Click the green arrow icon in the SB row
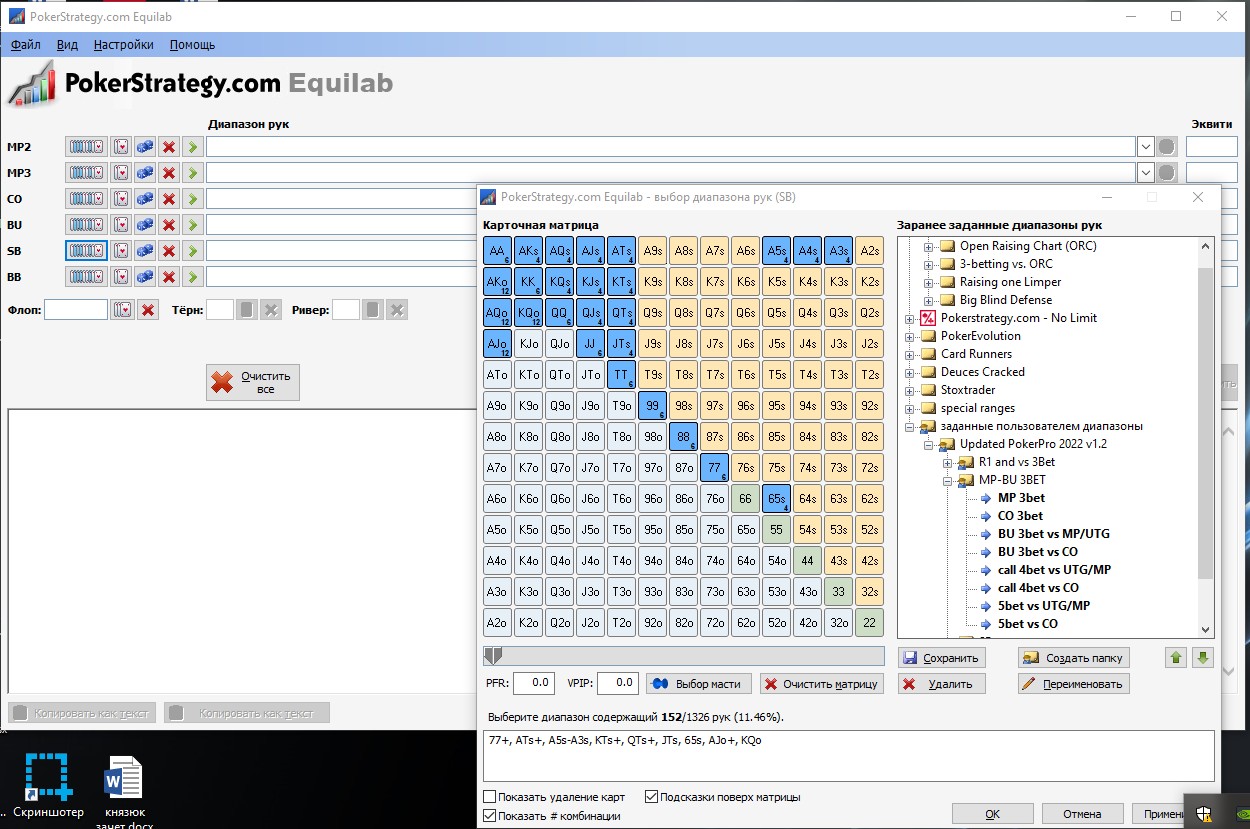This screenshot has height=829, width=1250. click(x=192, y=251)
